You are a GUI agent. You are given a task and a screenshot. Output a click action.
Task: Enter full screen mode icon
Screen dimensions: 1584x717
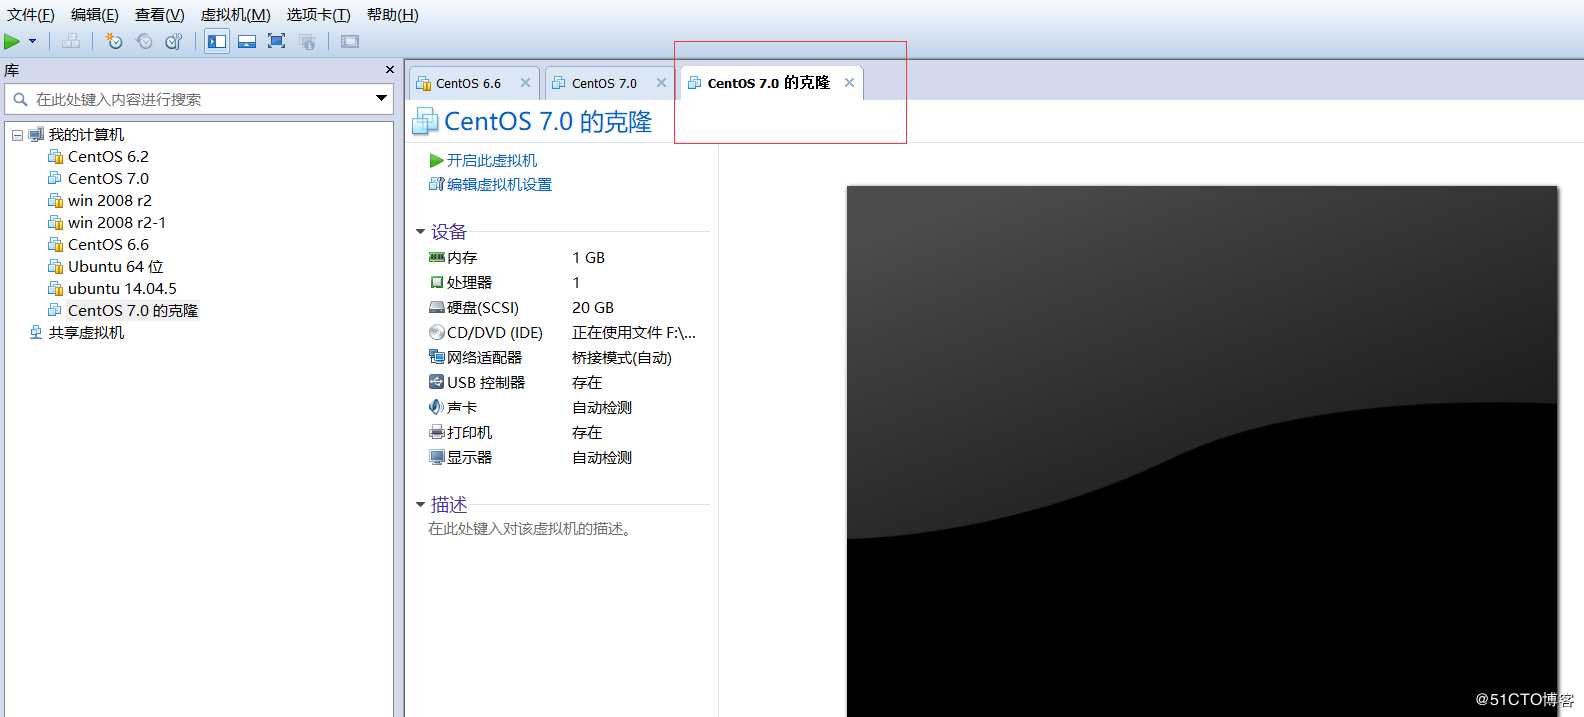277,41
